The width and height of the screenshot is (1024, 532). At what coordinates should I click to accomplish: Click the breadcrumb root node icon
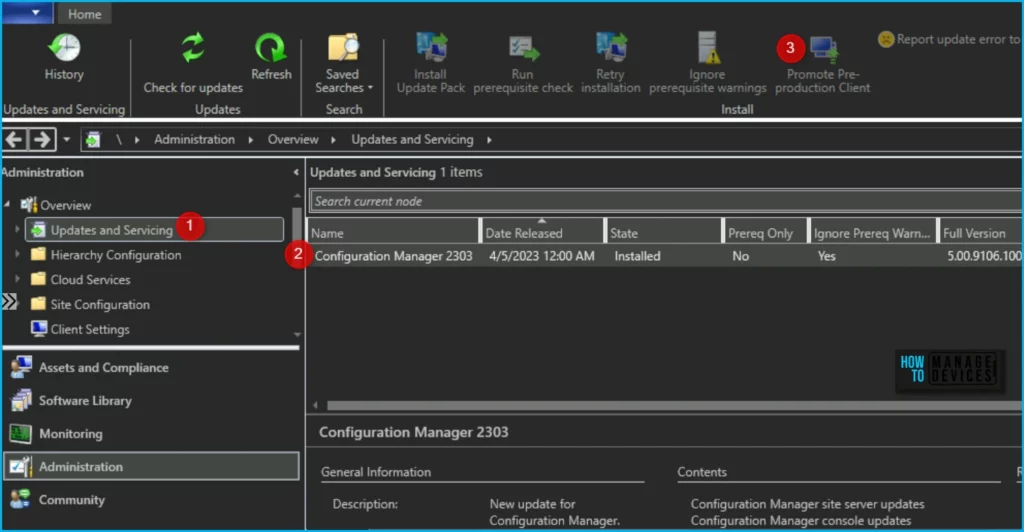click(x=93, y=139)
